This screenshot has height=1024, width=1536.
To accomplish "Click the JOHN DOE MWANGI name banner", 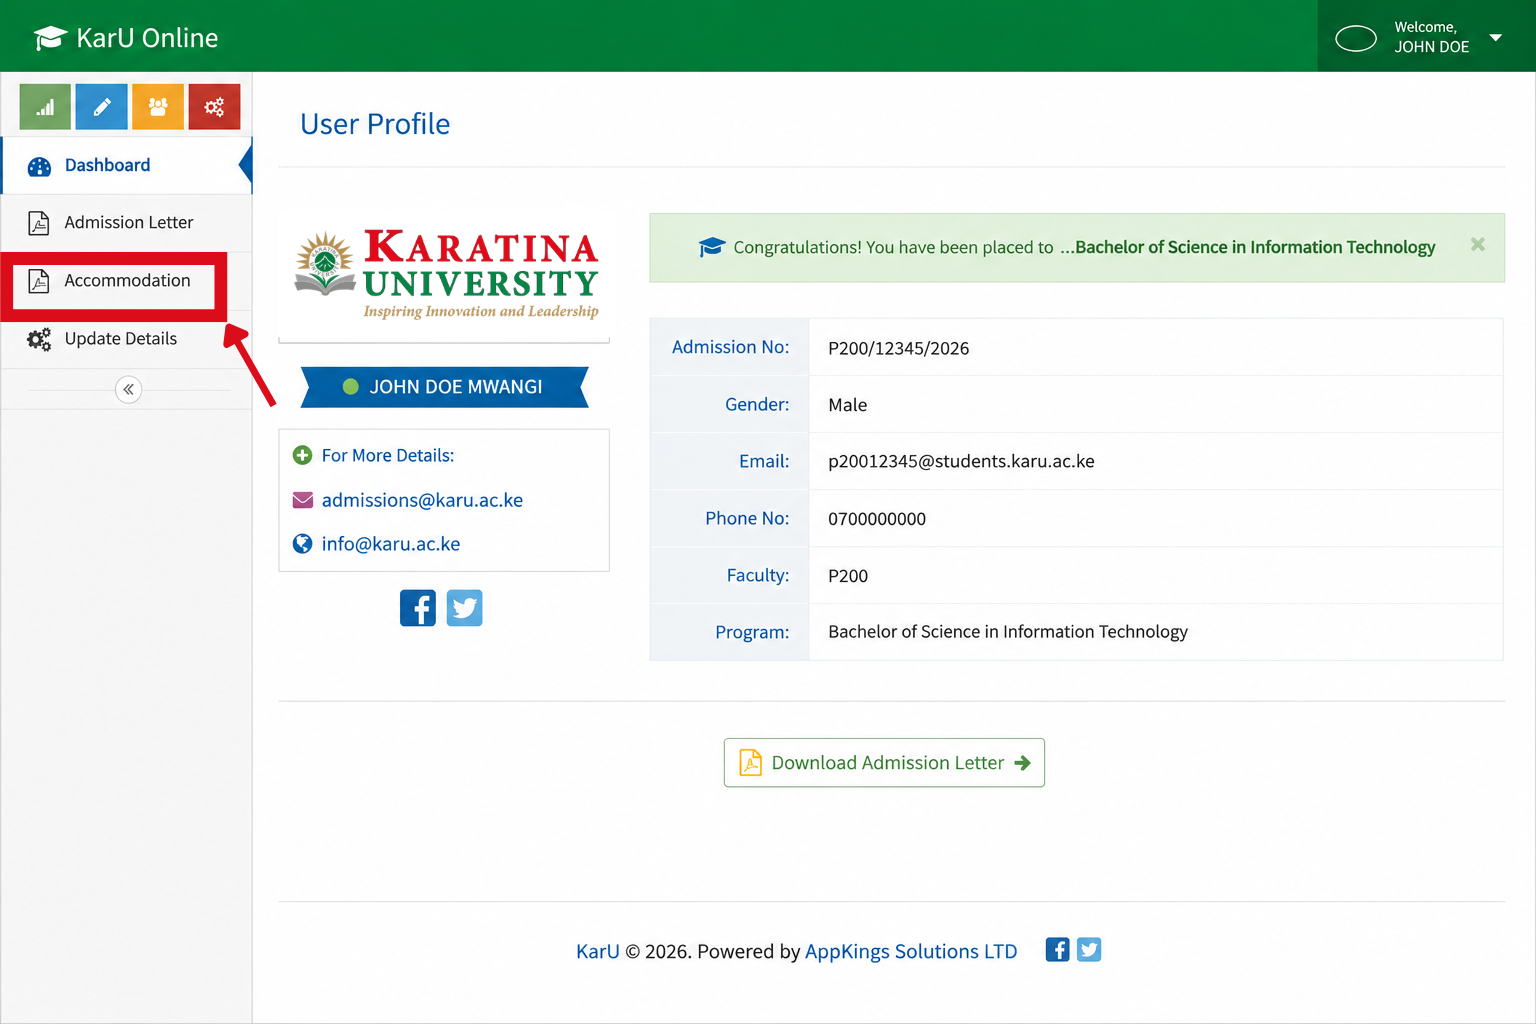I will click(x=445, y=387).
